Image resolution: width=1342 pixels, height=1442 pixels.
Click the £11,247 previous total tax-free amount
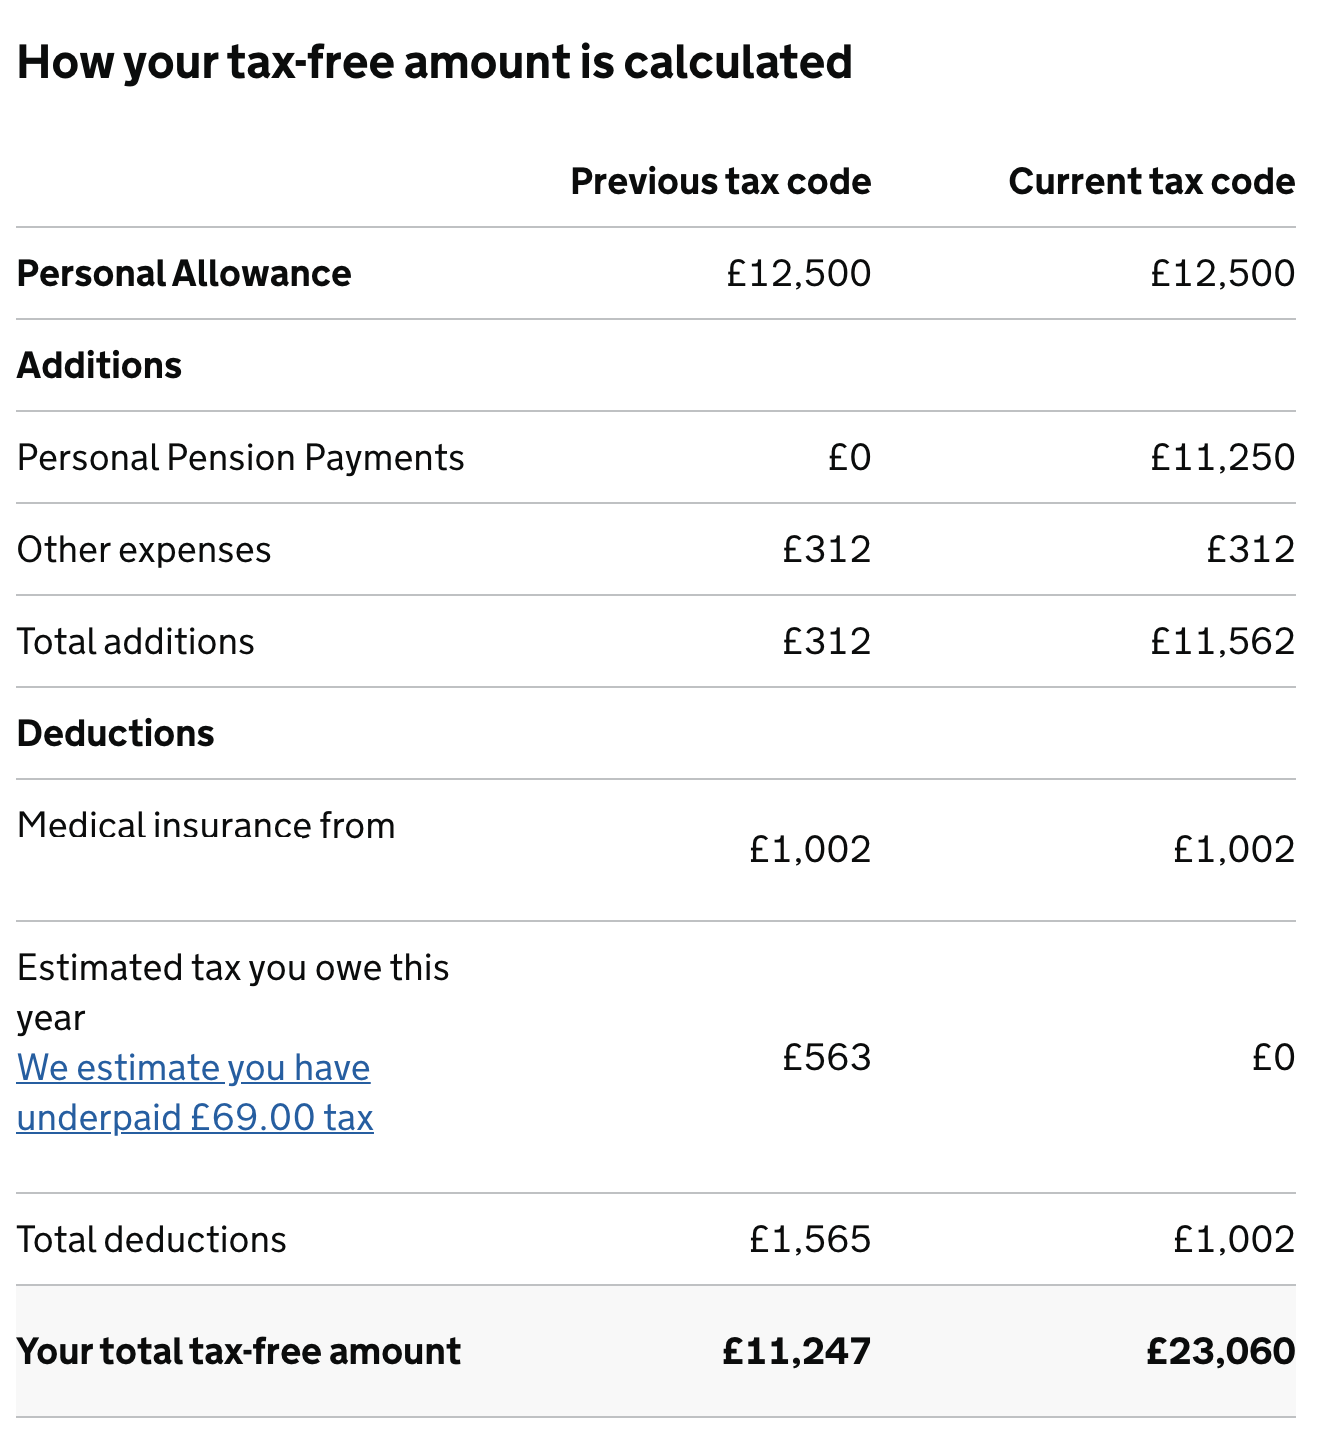[796, 1352]
